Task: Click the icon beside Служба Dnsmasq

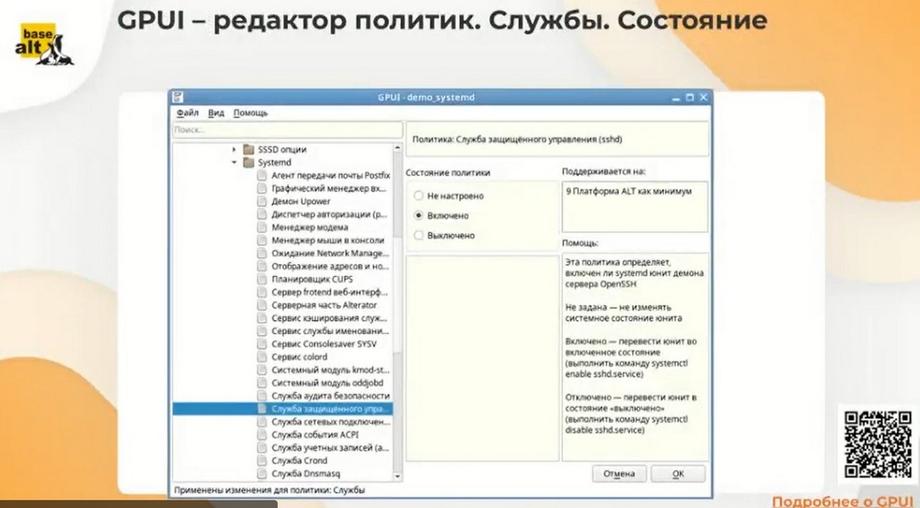Action: (262, 473)
